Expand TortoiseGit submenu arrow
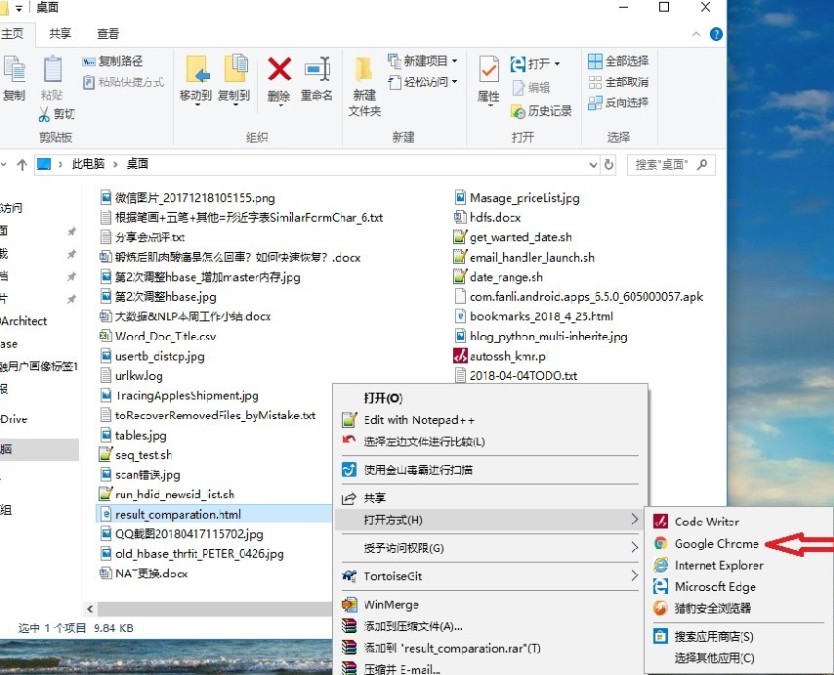 (x=634, y=576)
